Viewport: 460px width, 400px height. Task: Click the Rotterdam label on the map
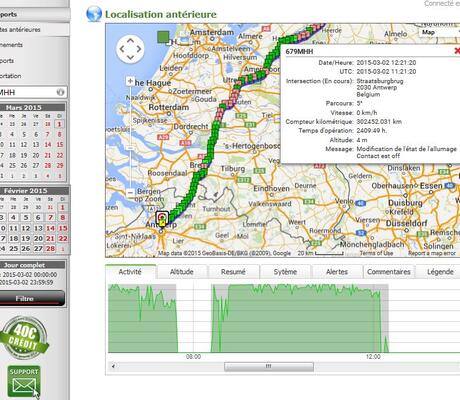(x=169, y=107)
